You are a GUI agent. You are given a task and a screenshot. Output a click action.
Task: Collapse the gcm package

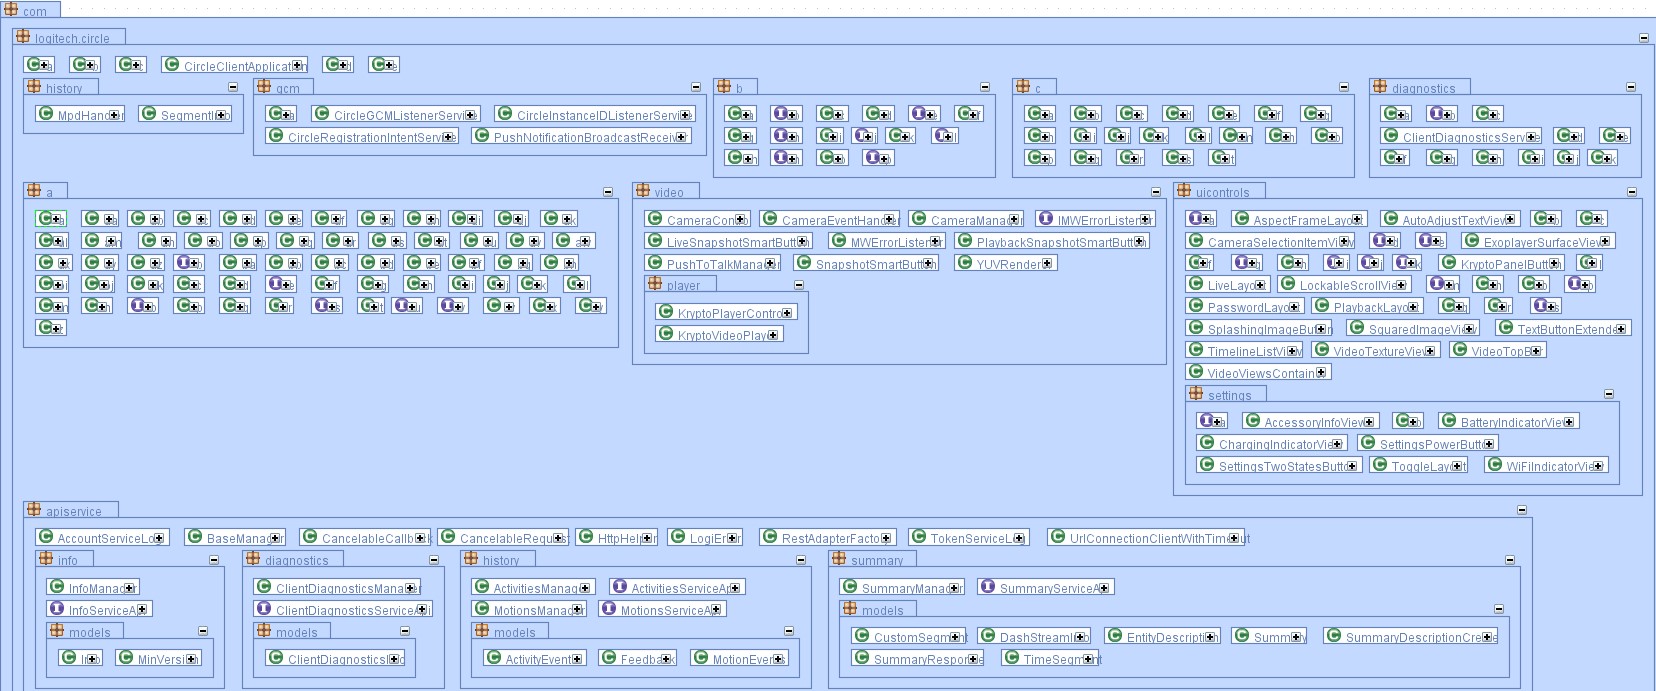696,87
